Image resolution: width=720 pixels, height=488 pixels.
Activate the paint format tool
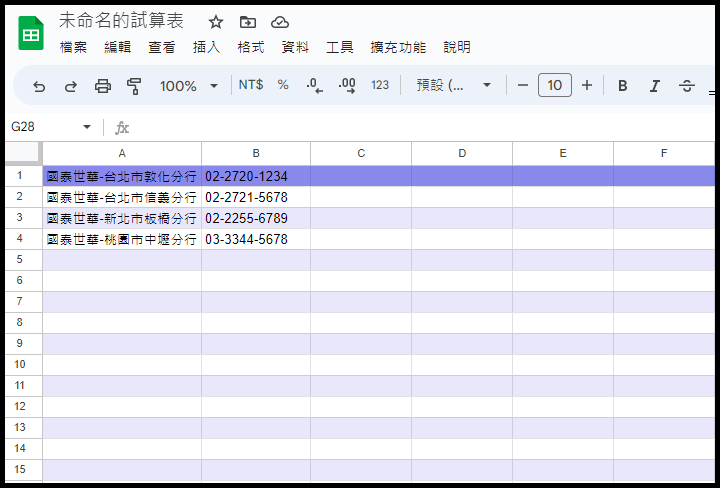click(134, 86)
